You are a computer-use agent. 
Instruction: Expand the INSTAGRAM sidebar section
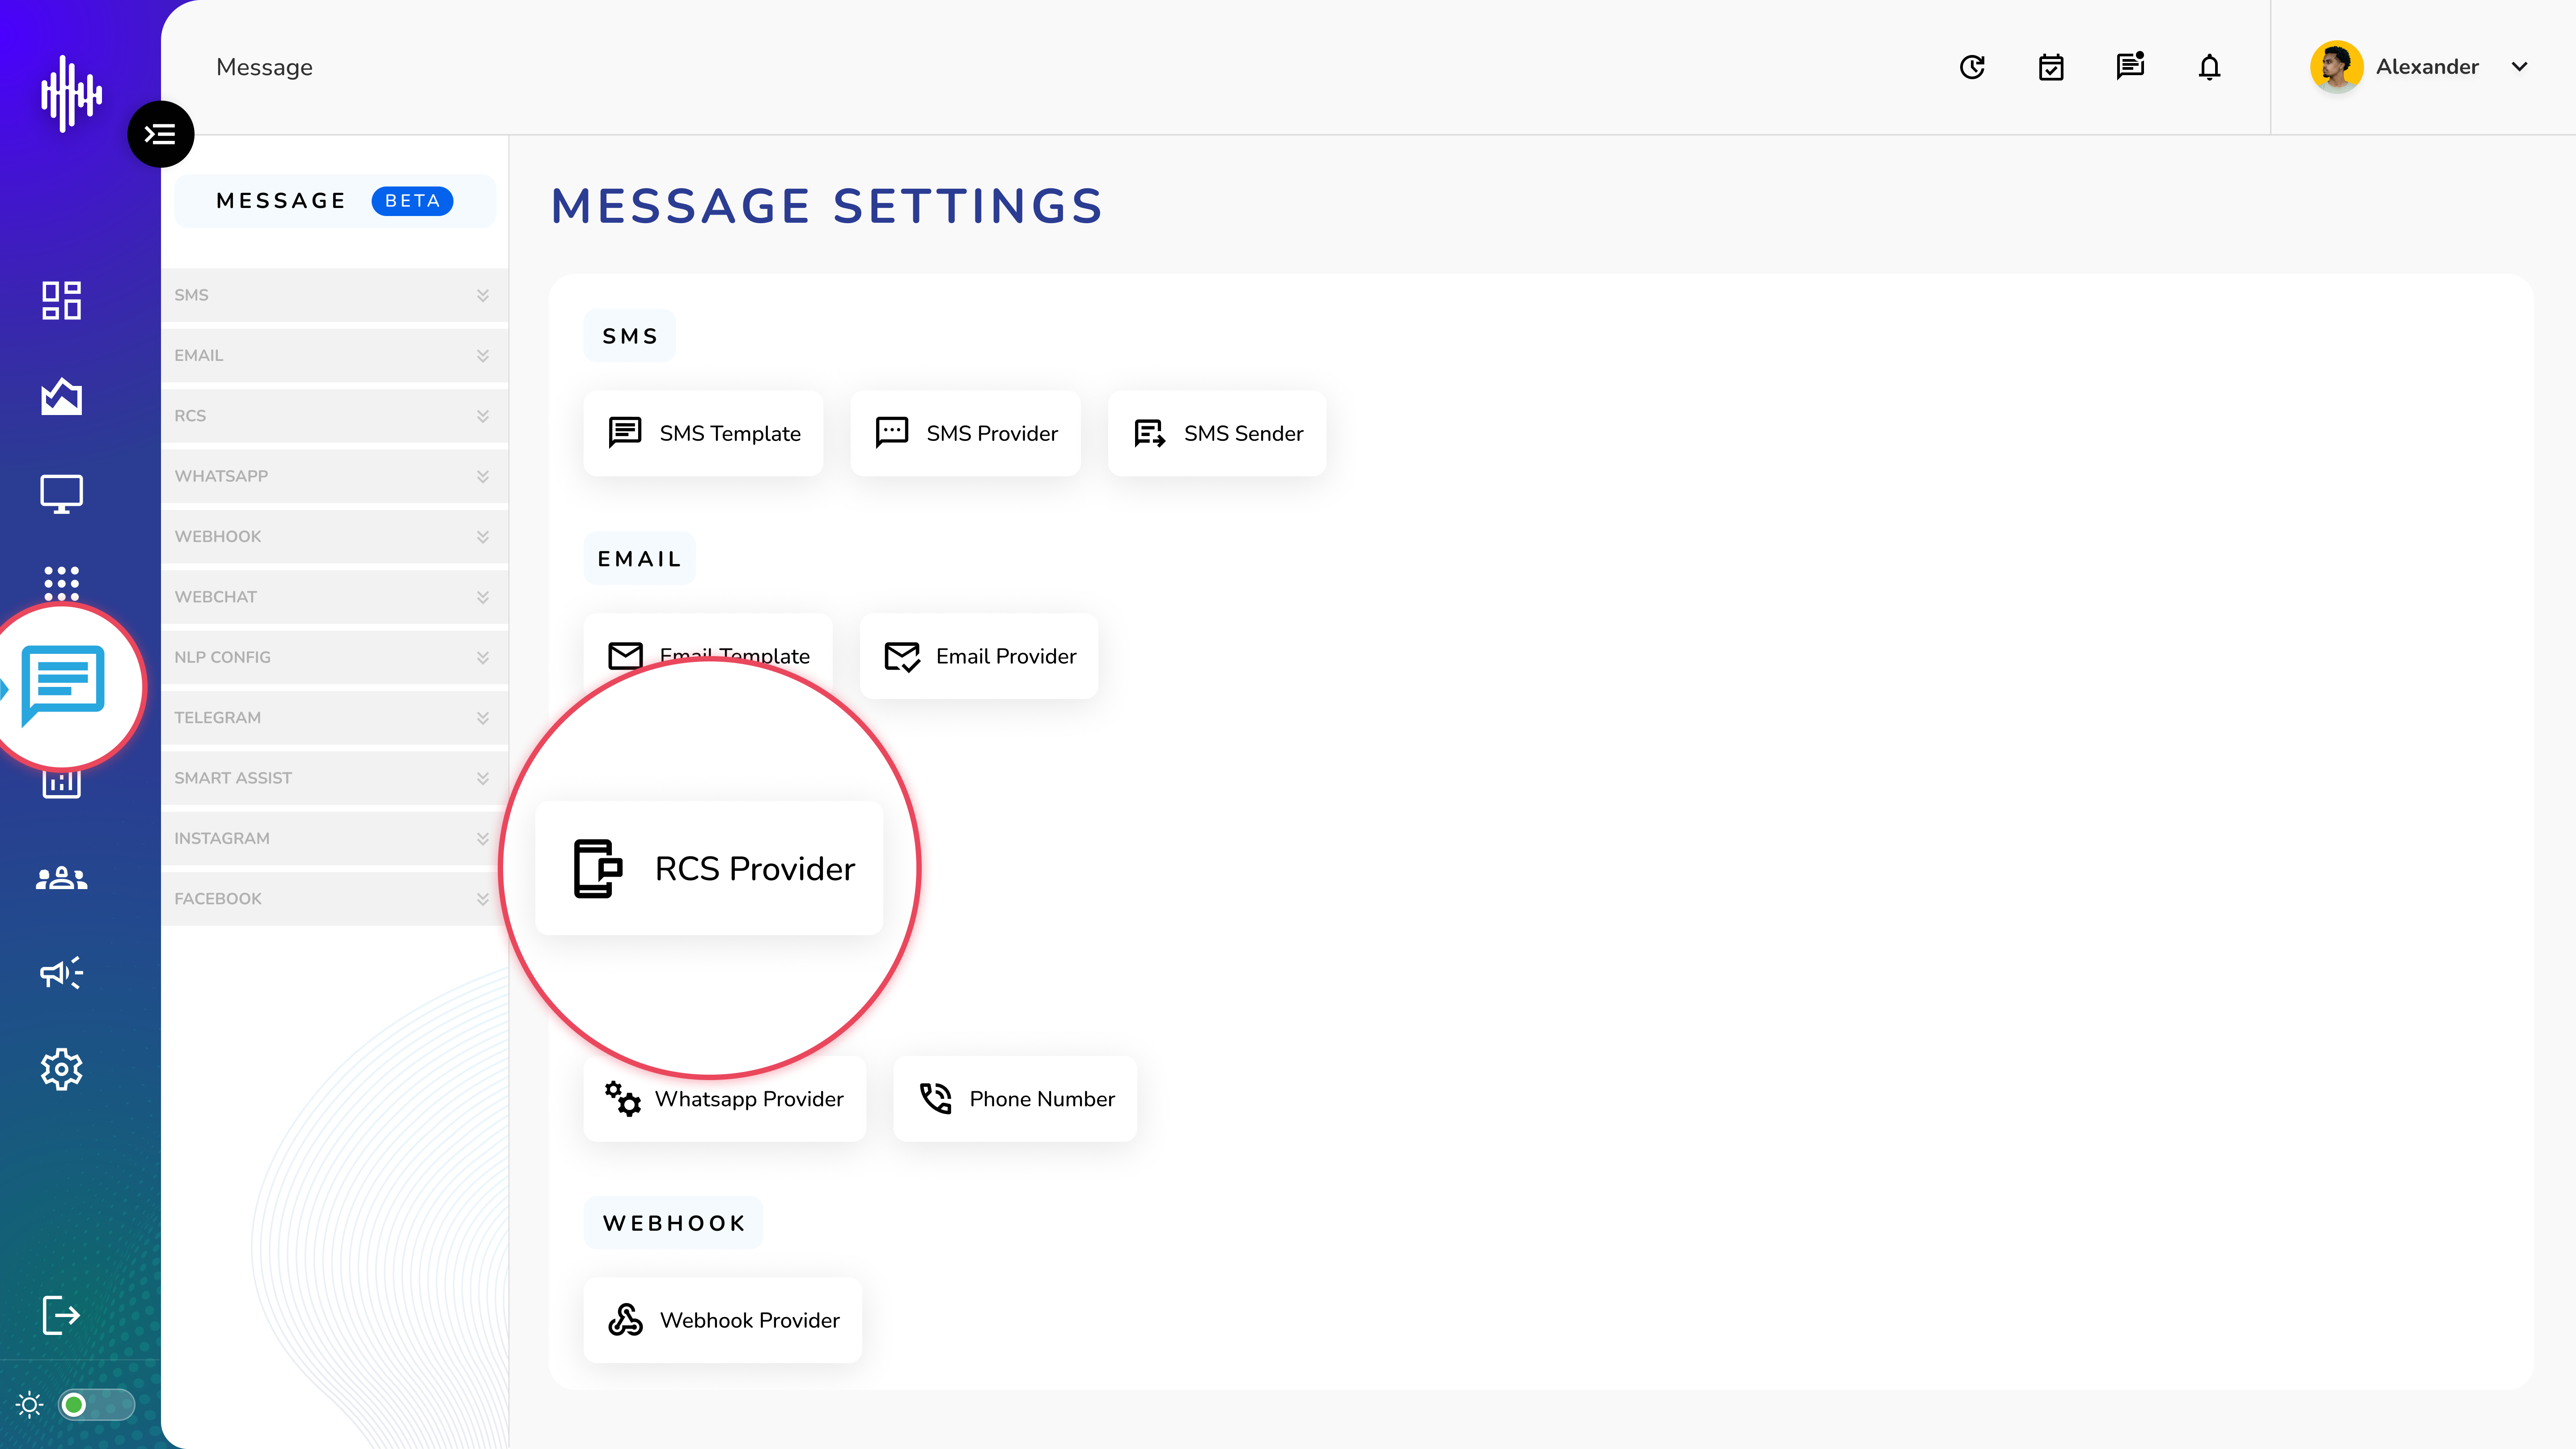[x=334, y=838]
